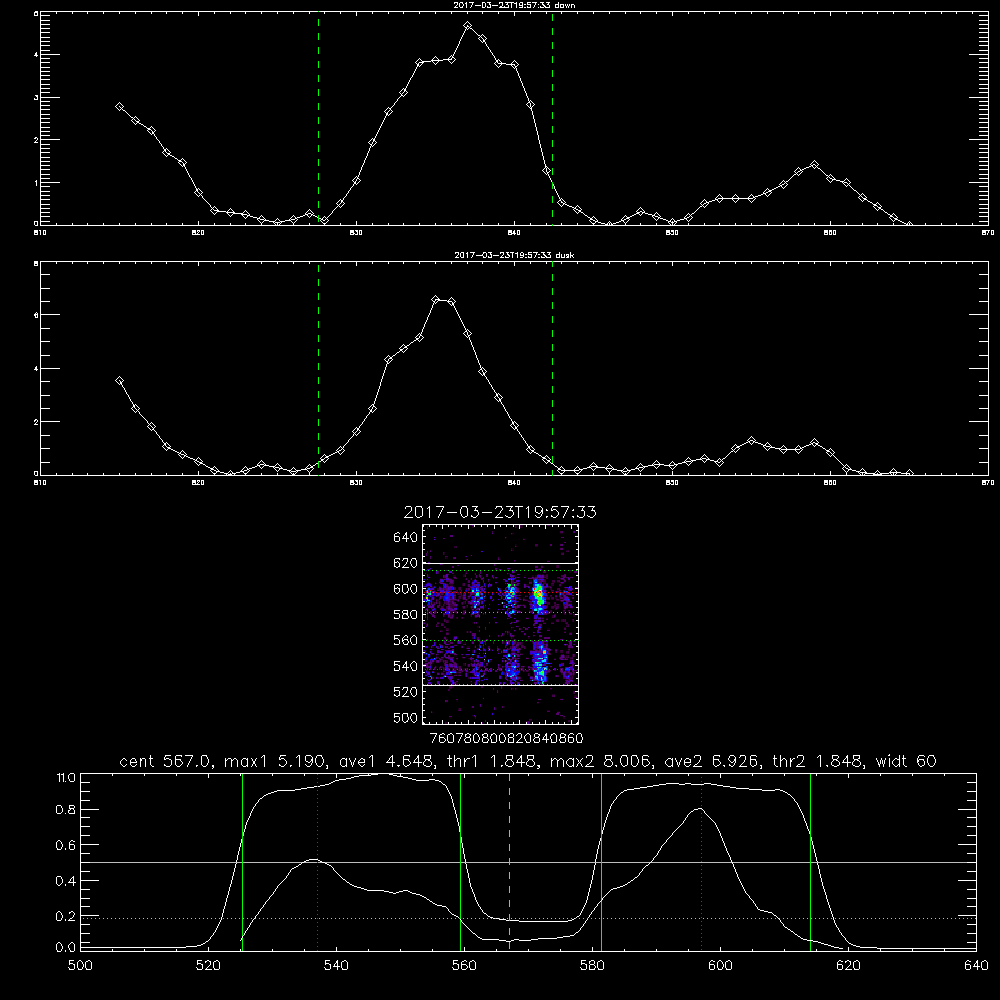1000x1000 pixels.
Task: Click the taller peak near 597 in bottom plot
Action: pos(700,809)
